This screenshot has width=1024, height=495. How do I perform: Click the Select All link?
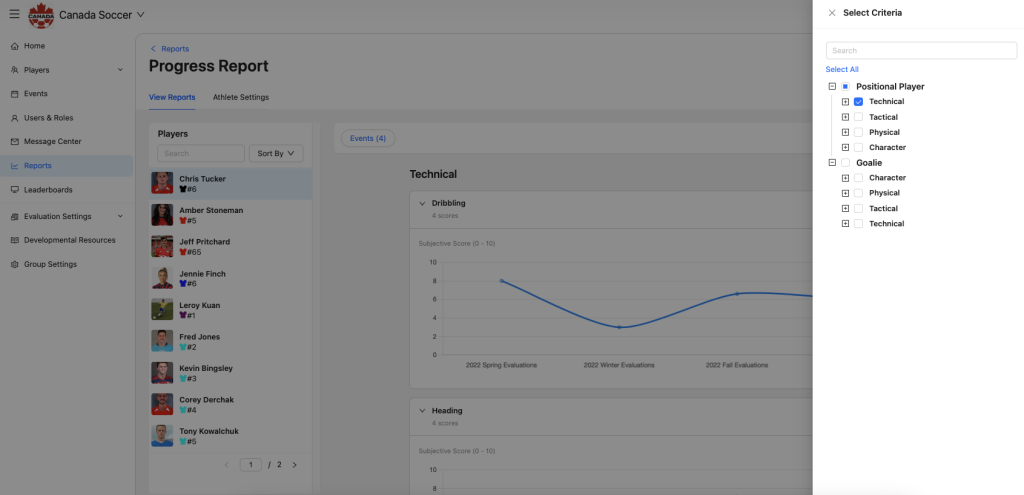click(x=842, y=69)
